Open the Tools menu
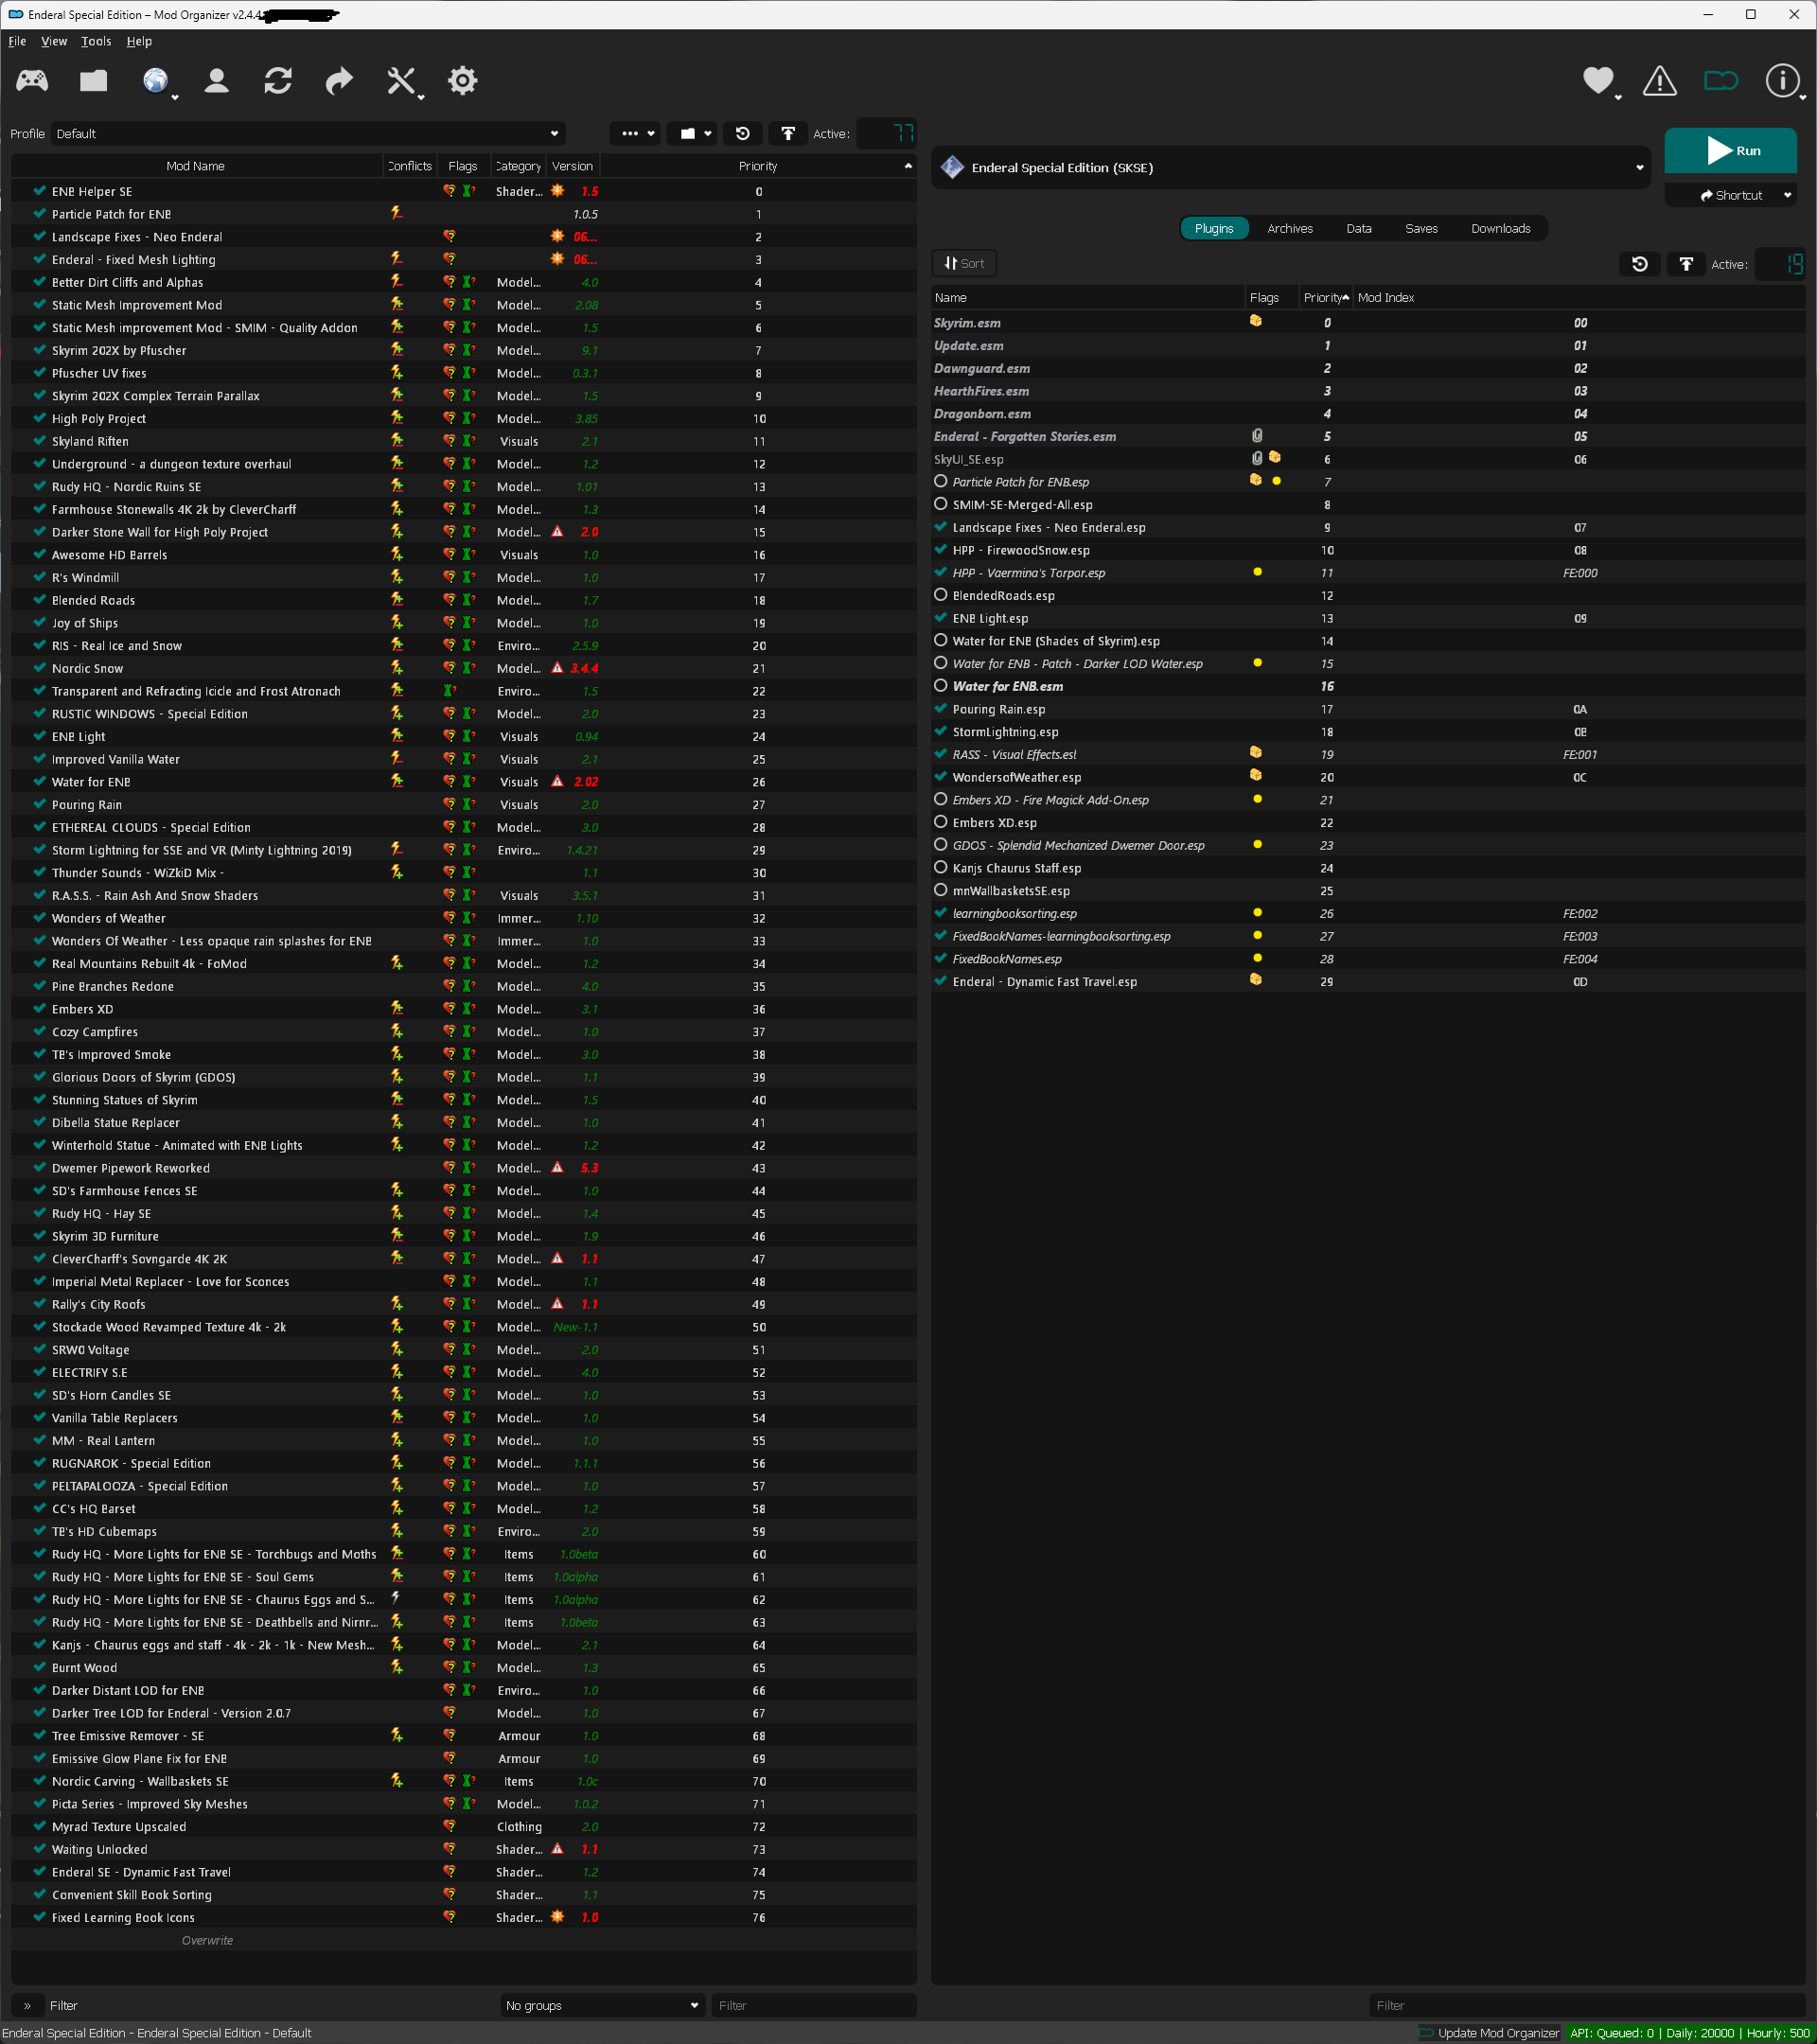The height and width of the screenshot is (2044, 1817). [x=96, y=41]
